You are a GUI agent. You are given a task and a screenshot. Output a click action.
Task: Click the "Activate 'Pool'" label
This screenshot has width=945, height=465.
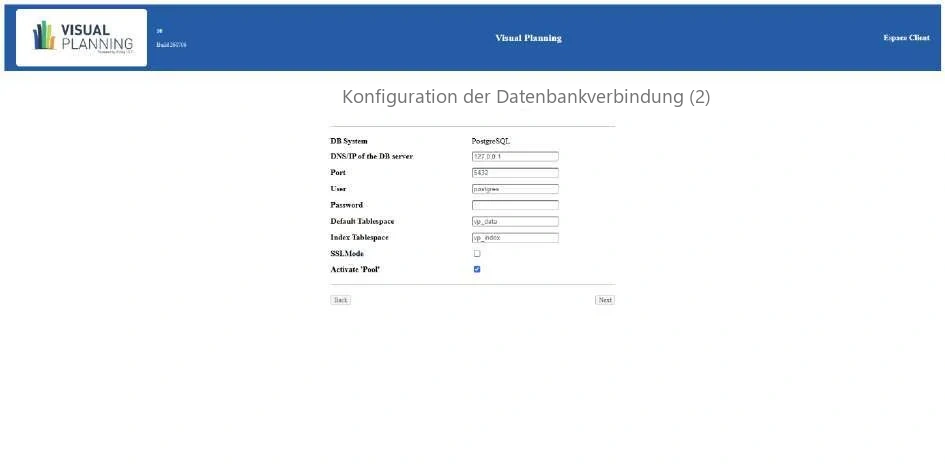click(356, 270)
